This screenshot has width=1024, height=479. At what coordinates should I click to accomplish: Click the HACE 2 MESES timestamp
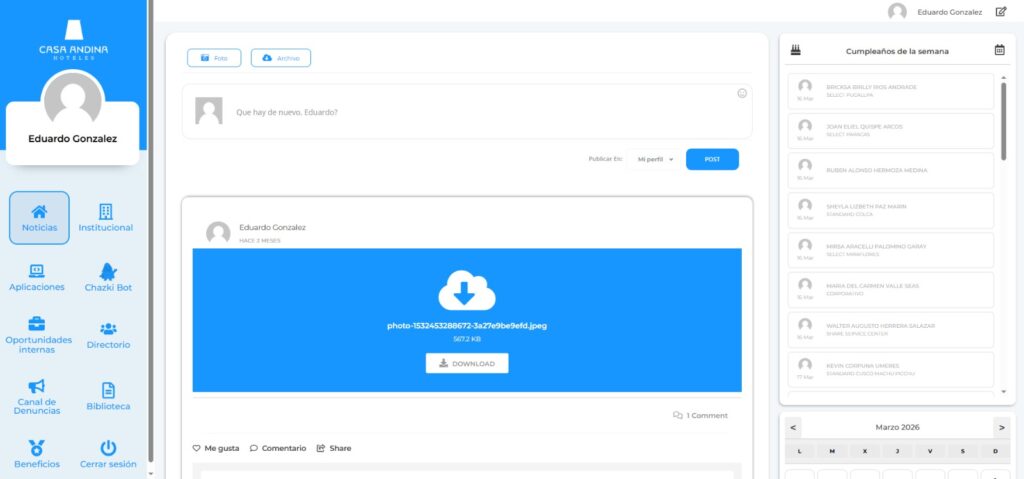[x=260, y=240]
